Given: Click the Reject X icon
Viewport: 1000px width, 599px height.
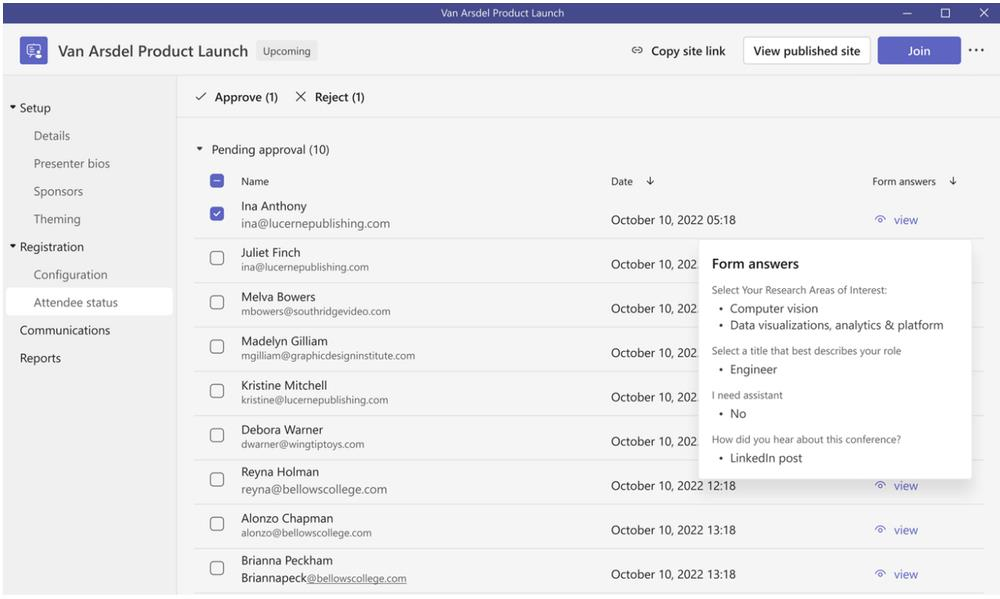Looking at the screenshot, I should coord(300,96).
